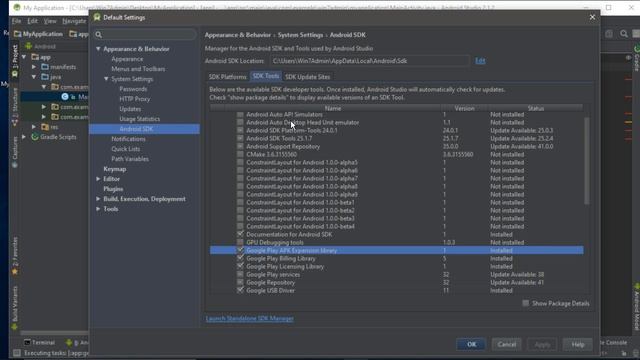Open the Navigate menu
The image size is (640, 360).
pos(74,21)
